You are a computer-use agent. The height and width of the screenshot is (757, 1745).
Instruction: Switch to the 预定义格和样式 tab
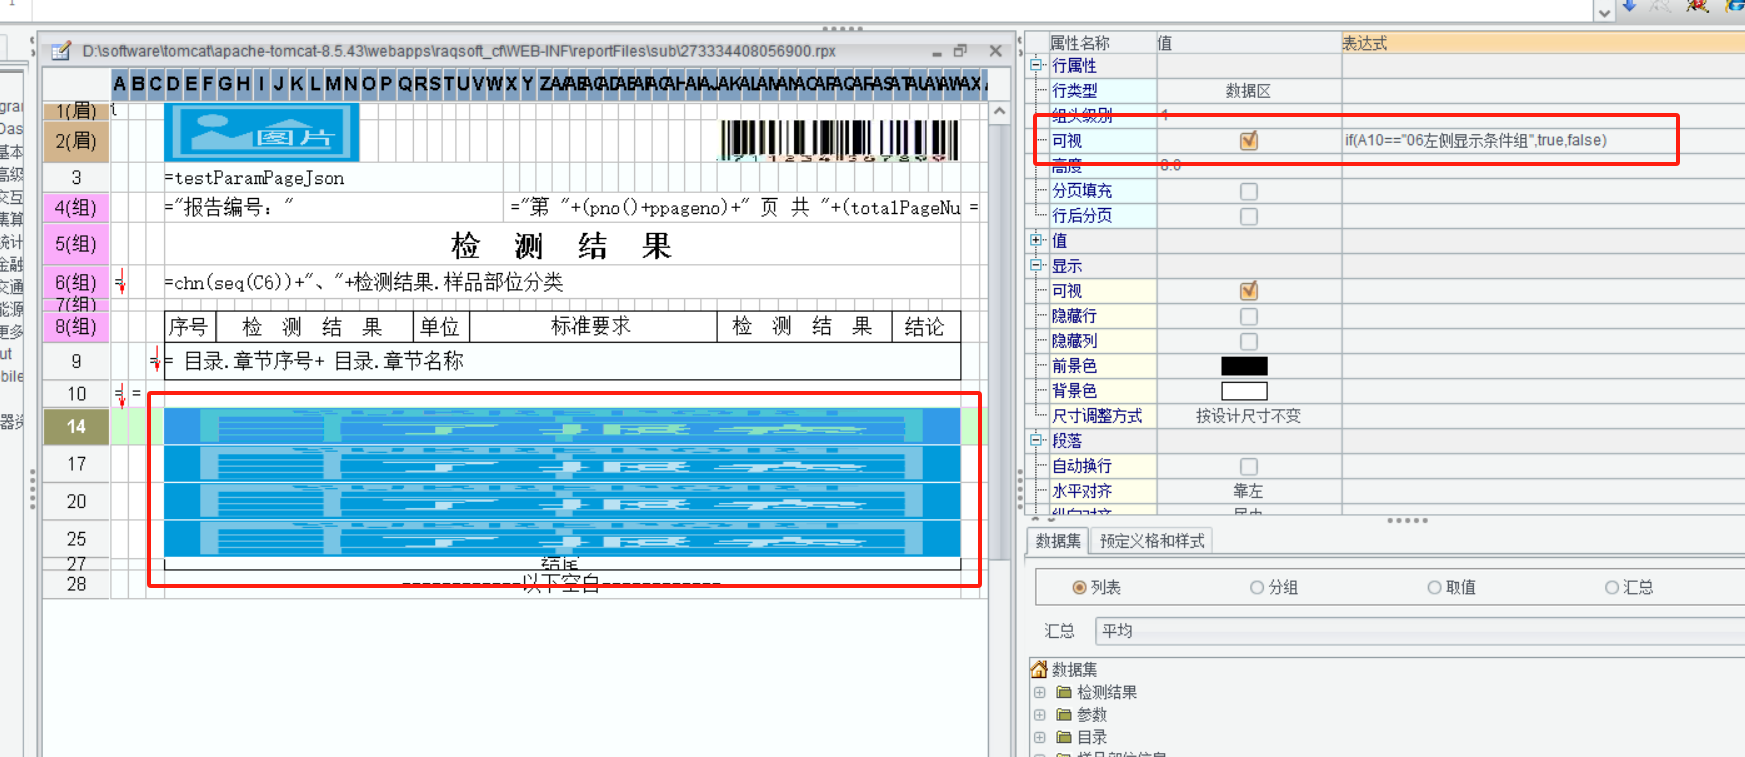tap(1152, 541)
